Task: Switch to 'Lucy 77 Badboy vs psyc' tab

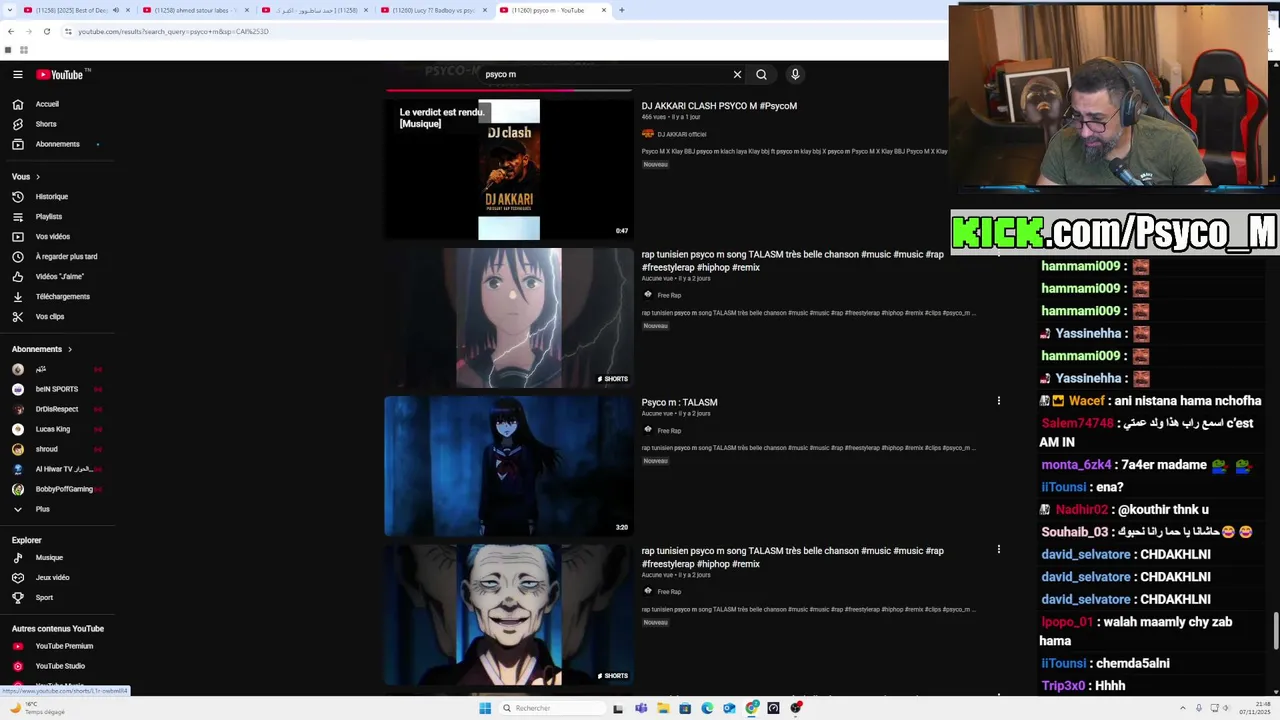Action: pos(433,10)
